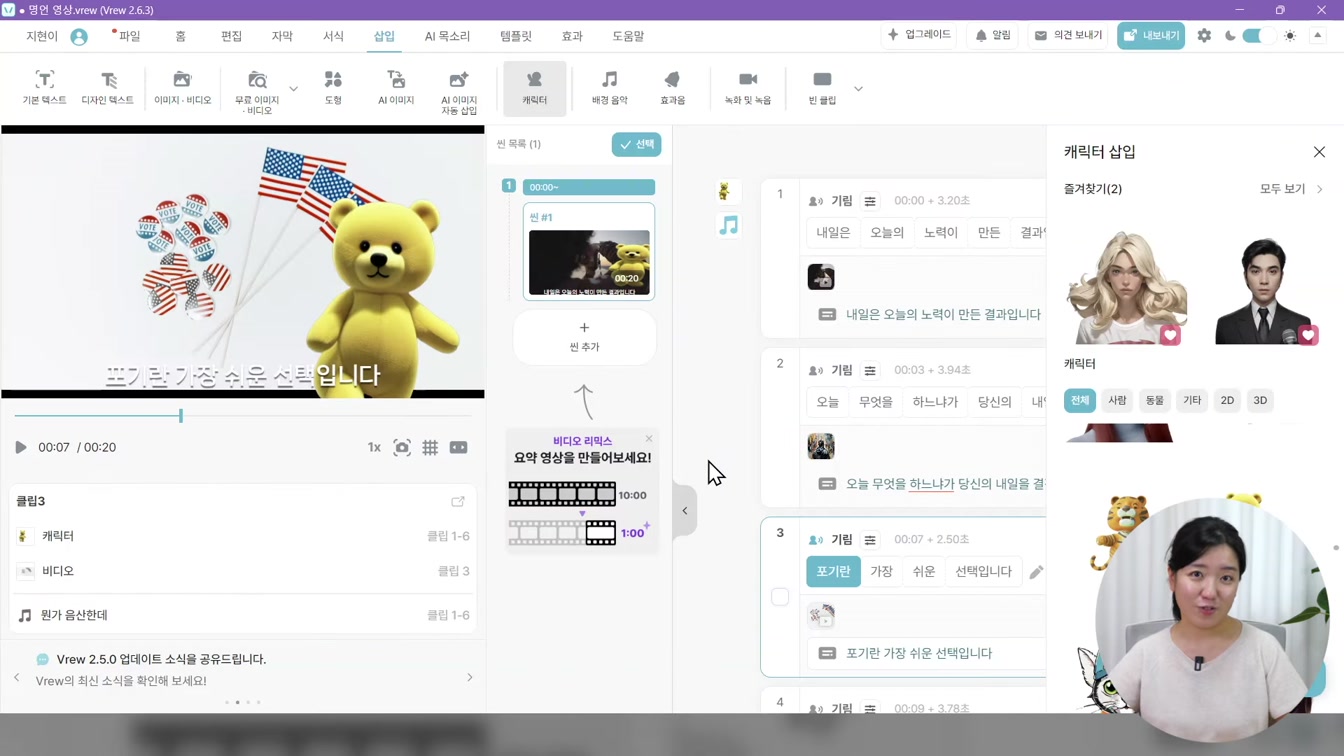
Task: Start 녹화 및 녹음 recording tool
Action: point(747,88)
